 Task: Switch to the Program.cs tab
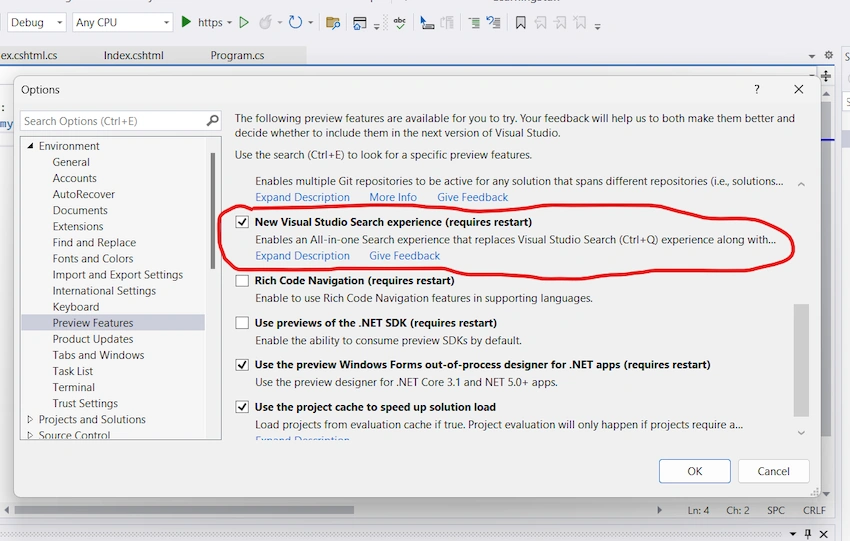pos(237,55)
